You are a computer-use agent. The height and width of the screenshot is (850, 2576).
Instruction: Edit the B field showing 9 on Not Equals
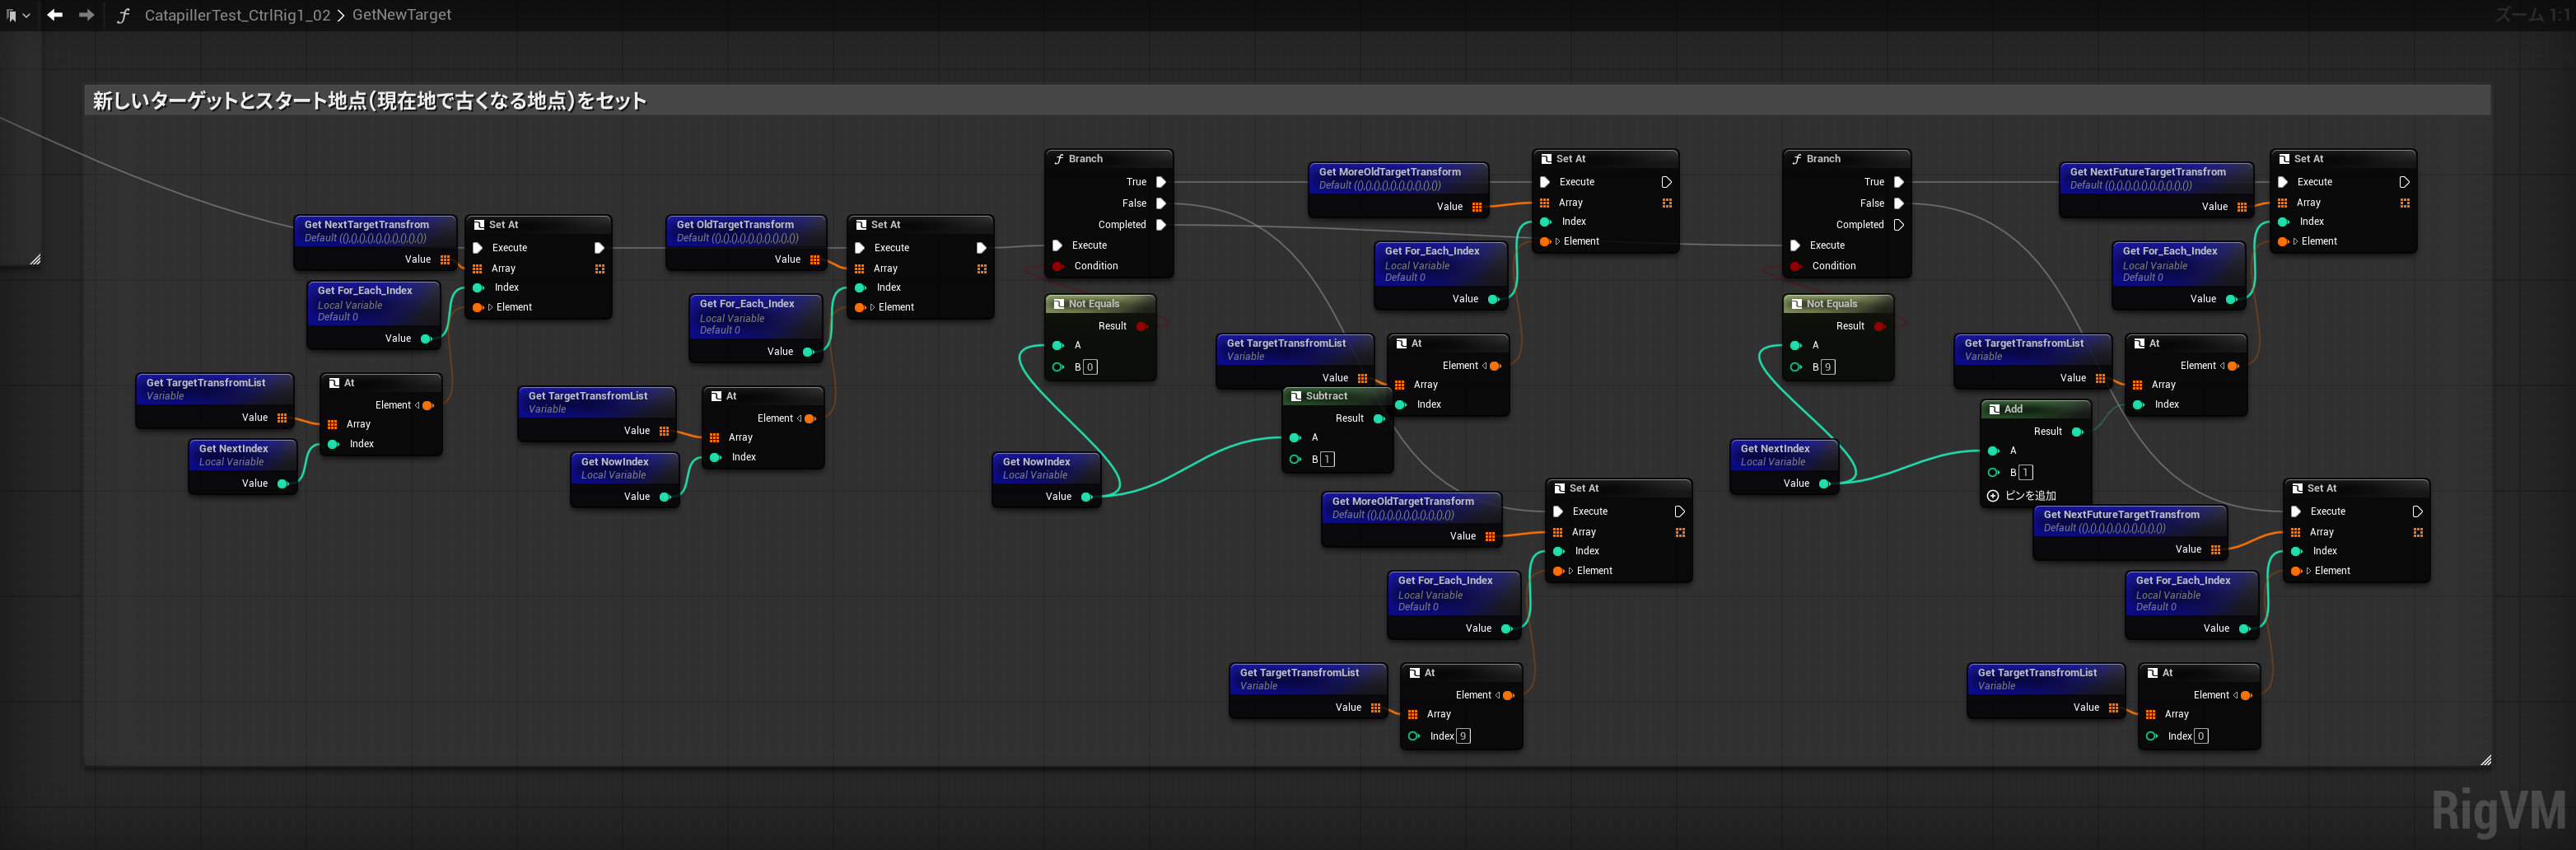click(1828, 367)
